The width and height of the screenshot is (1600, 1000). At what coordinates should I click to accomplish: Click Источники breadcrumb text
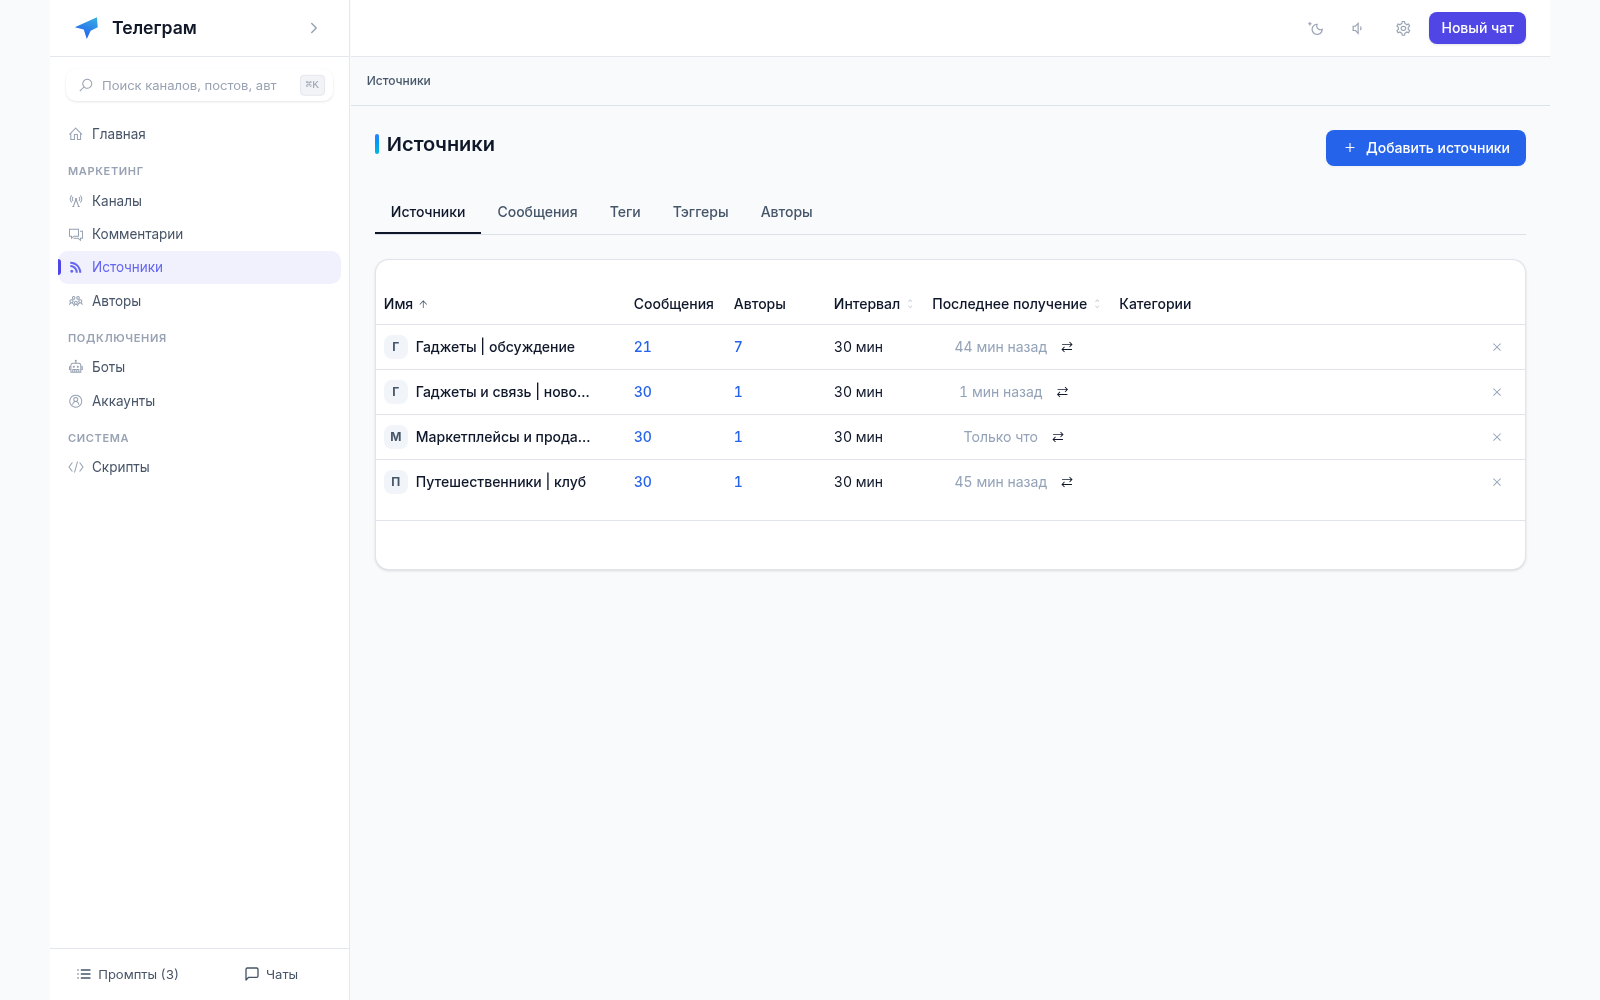point(398,81)
